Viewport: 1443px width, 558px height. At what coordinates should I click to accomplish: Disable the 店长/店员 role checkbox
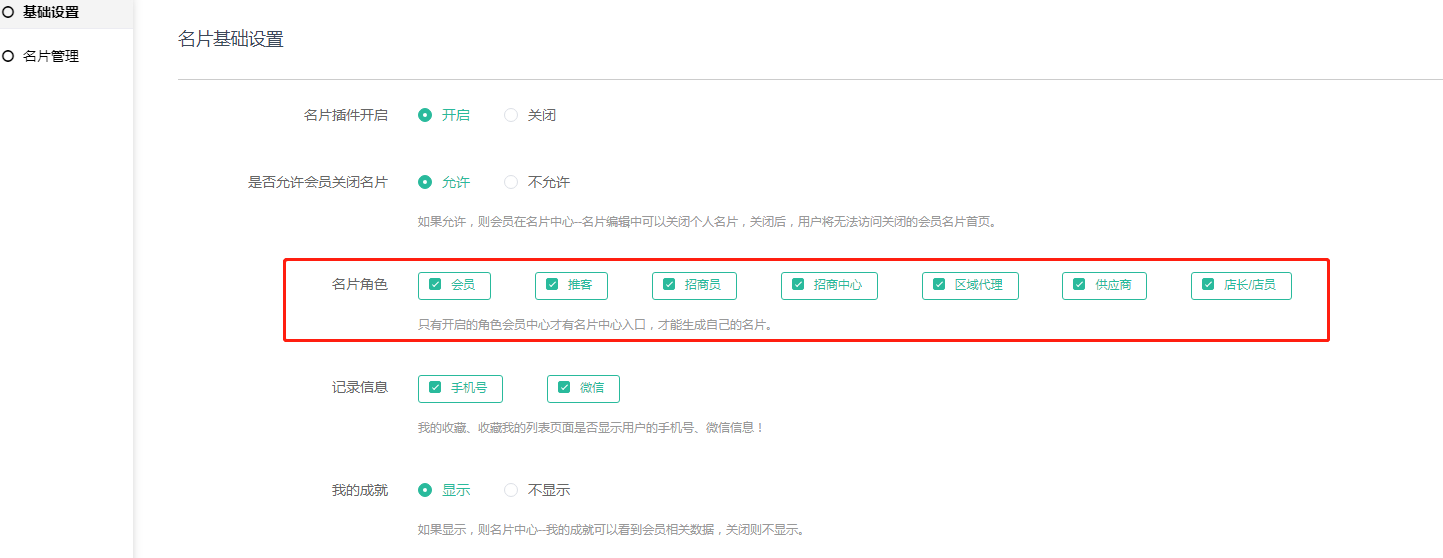1208,284
